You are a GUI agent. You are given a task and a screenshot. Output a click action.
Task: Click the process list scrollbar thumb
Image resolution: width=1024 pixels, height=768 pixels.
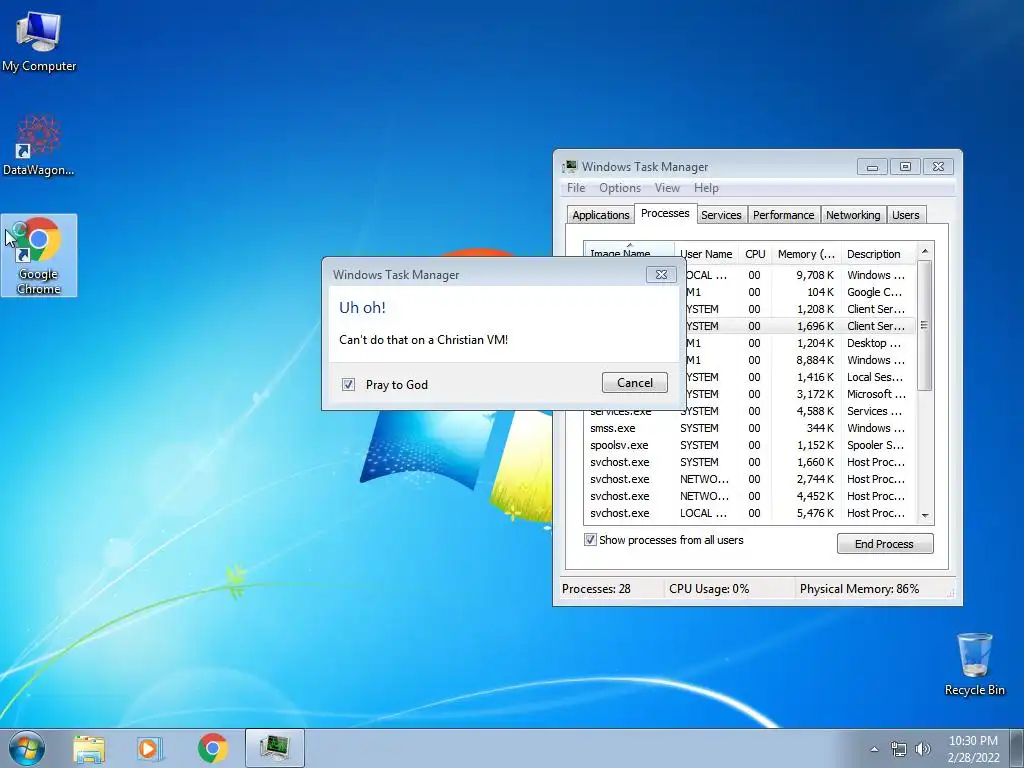coord(924,325)
